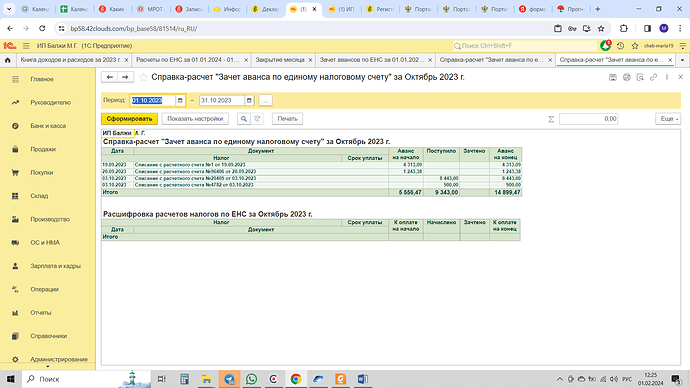Click the Сформировать button
This screenshot has width=690, height=388.
point(129,119)
